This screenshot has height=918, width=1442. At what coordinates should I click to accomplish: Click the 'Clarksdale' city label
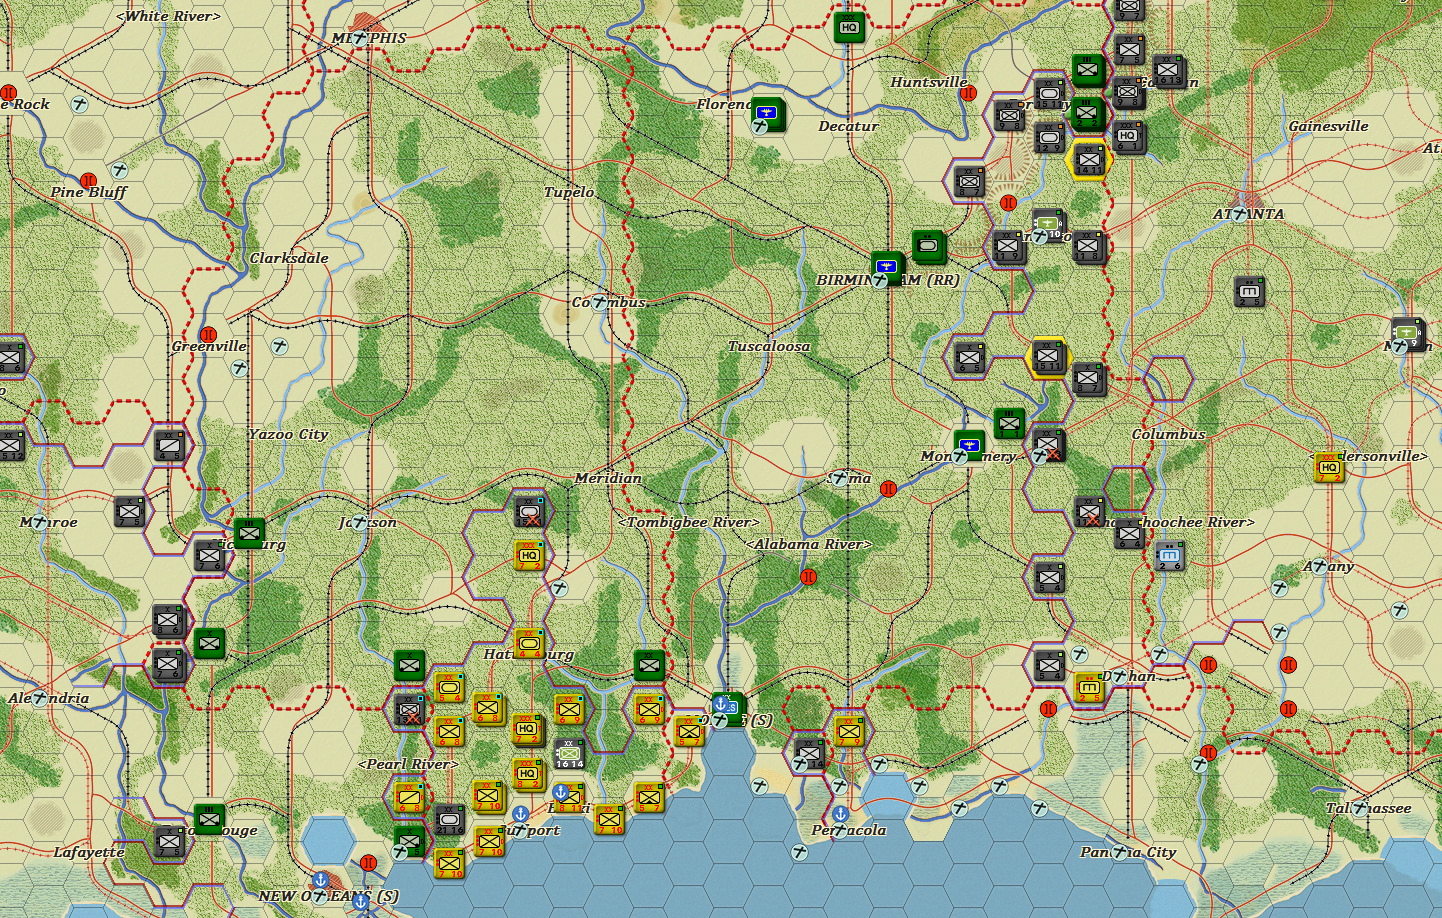point(289,258)
